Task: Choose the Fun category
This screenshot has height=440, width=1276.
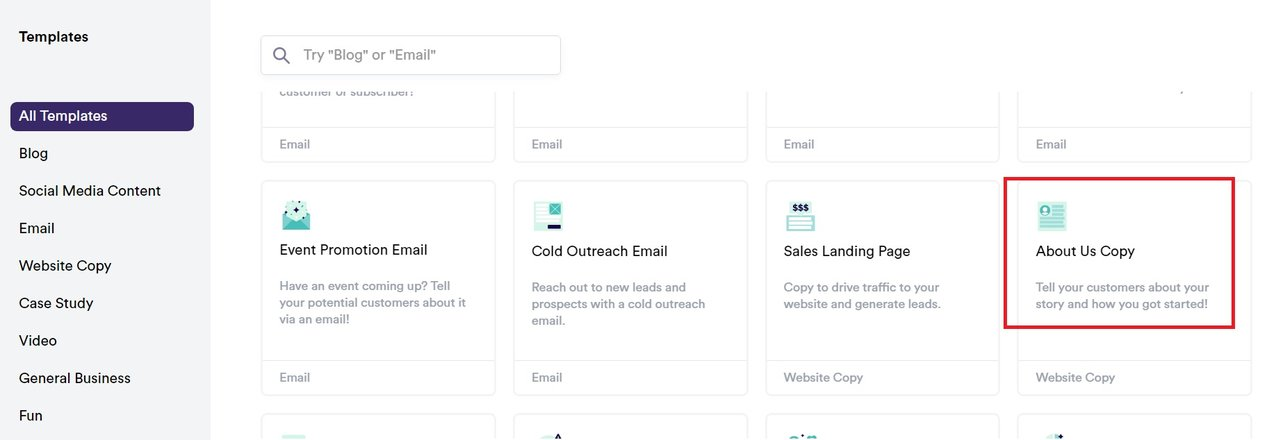Action: pyautogui.click(x=31, y=415)
